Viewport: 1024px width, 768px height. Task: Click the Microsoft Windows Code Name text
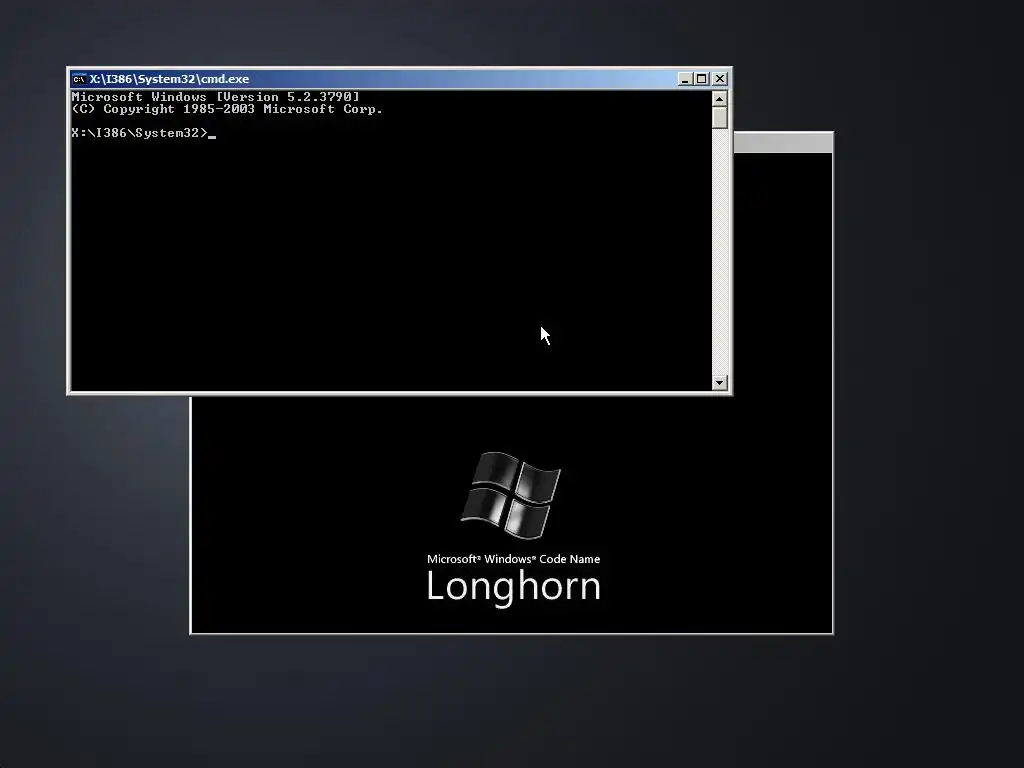[x=513, y=559]
